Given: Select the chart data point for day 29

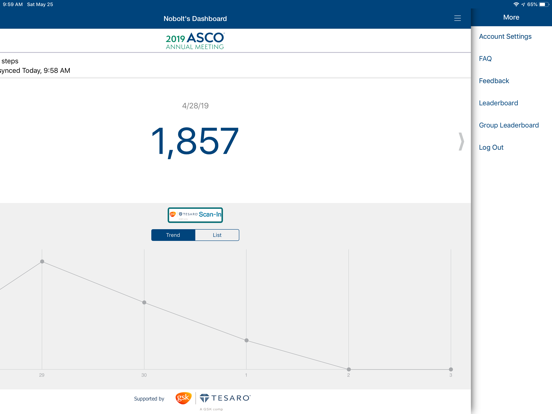Looking at the screenshot, I should (42, 262).
